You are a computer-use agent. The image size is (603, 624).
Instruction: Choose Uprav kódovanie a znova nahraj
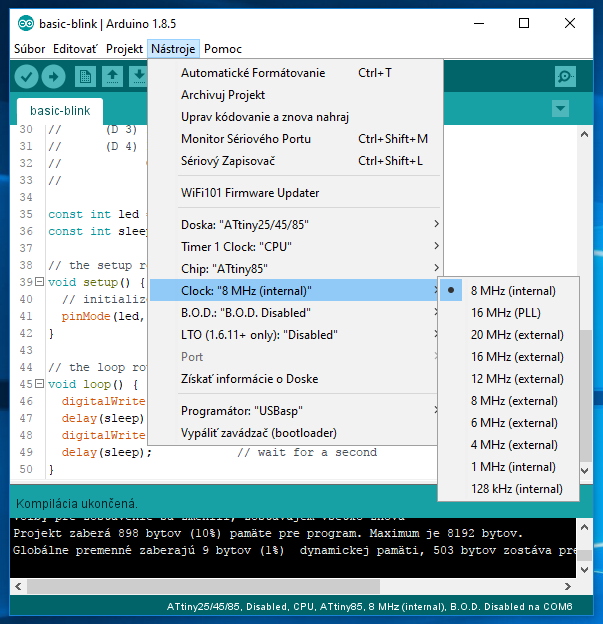[x=295, y=117]
